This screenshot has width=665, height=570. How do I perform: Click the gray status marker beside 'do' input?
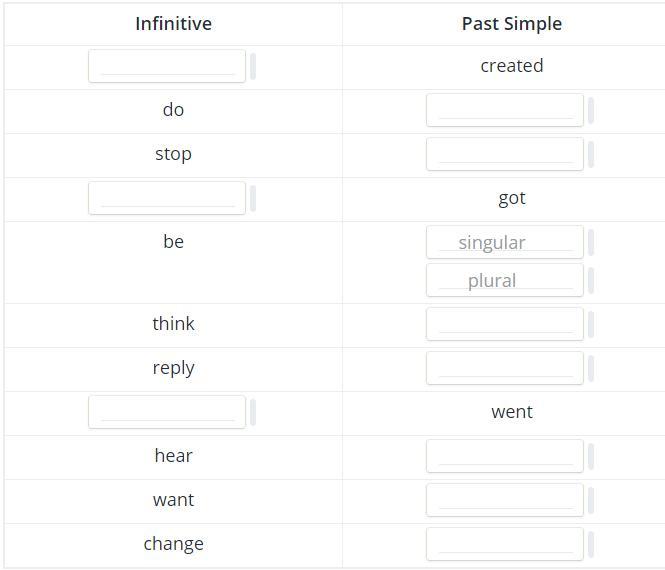point(591,110)
